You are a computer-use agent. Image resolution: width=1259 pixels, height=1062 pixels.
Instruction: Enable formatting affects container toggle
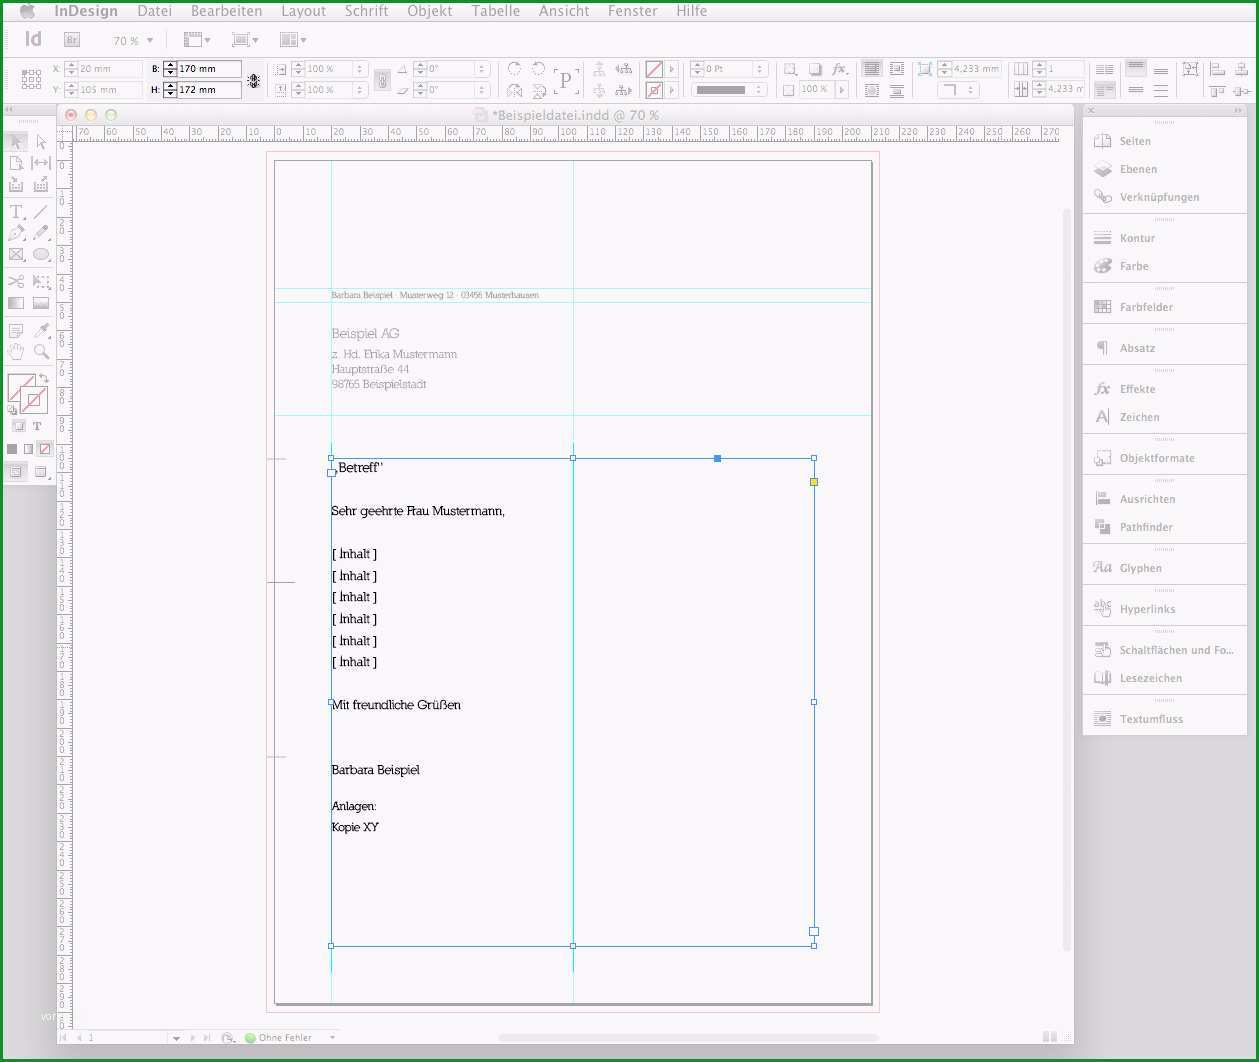click(18, 426)
